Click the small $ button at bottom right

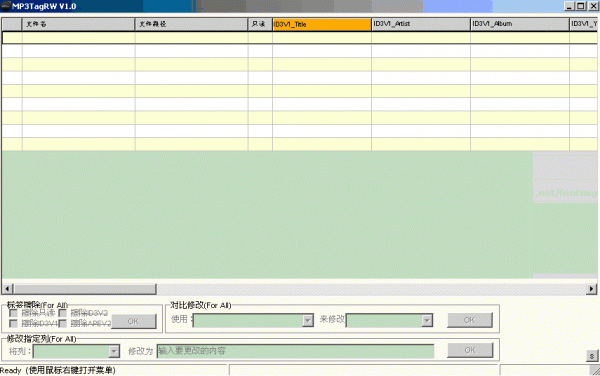[x=592, y=356]
